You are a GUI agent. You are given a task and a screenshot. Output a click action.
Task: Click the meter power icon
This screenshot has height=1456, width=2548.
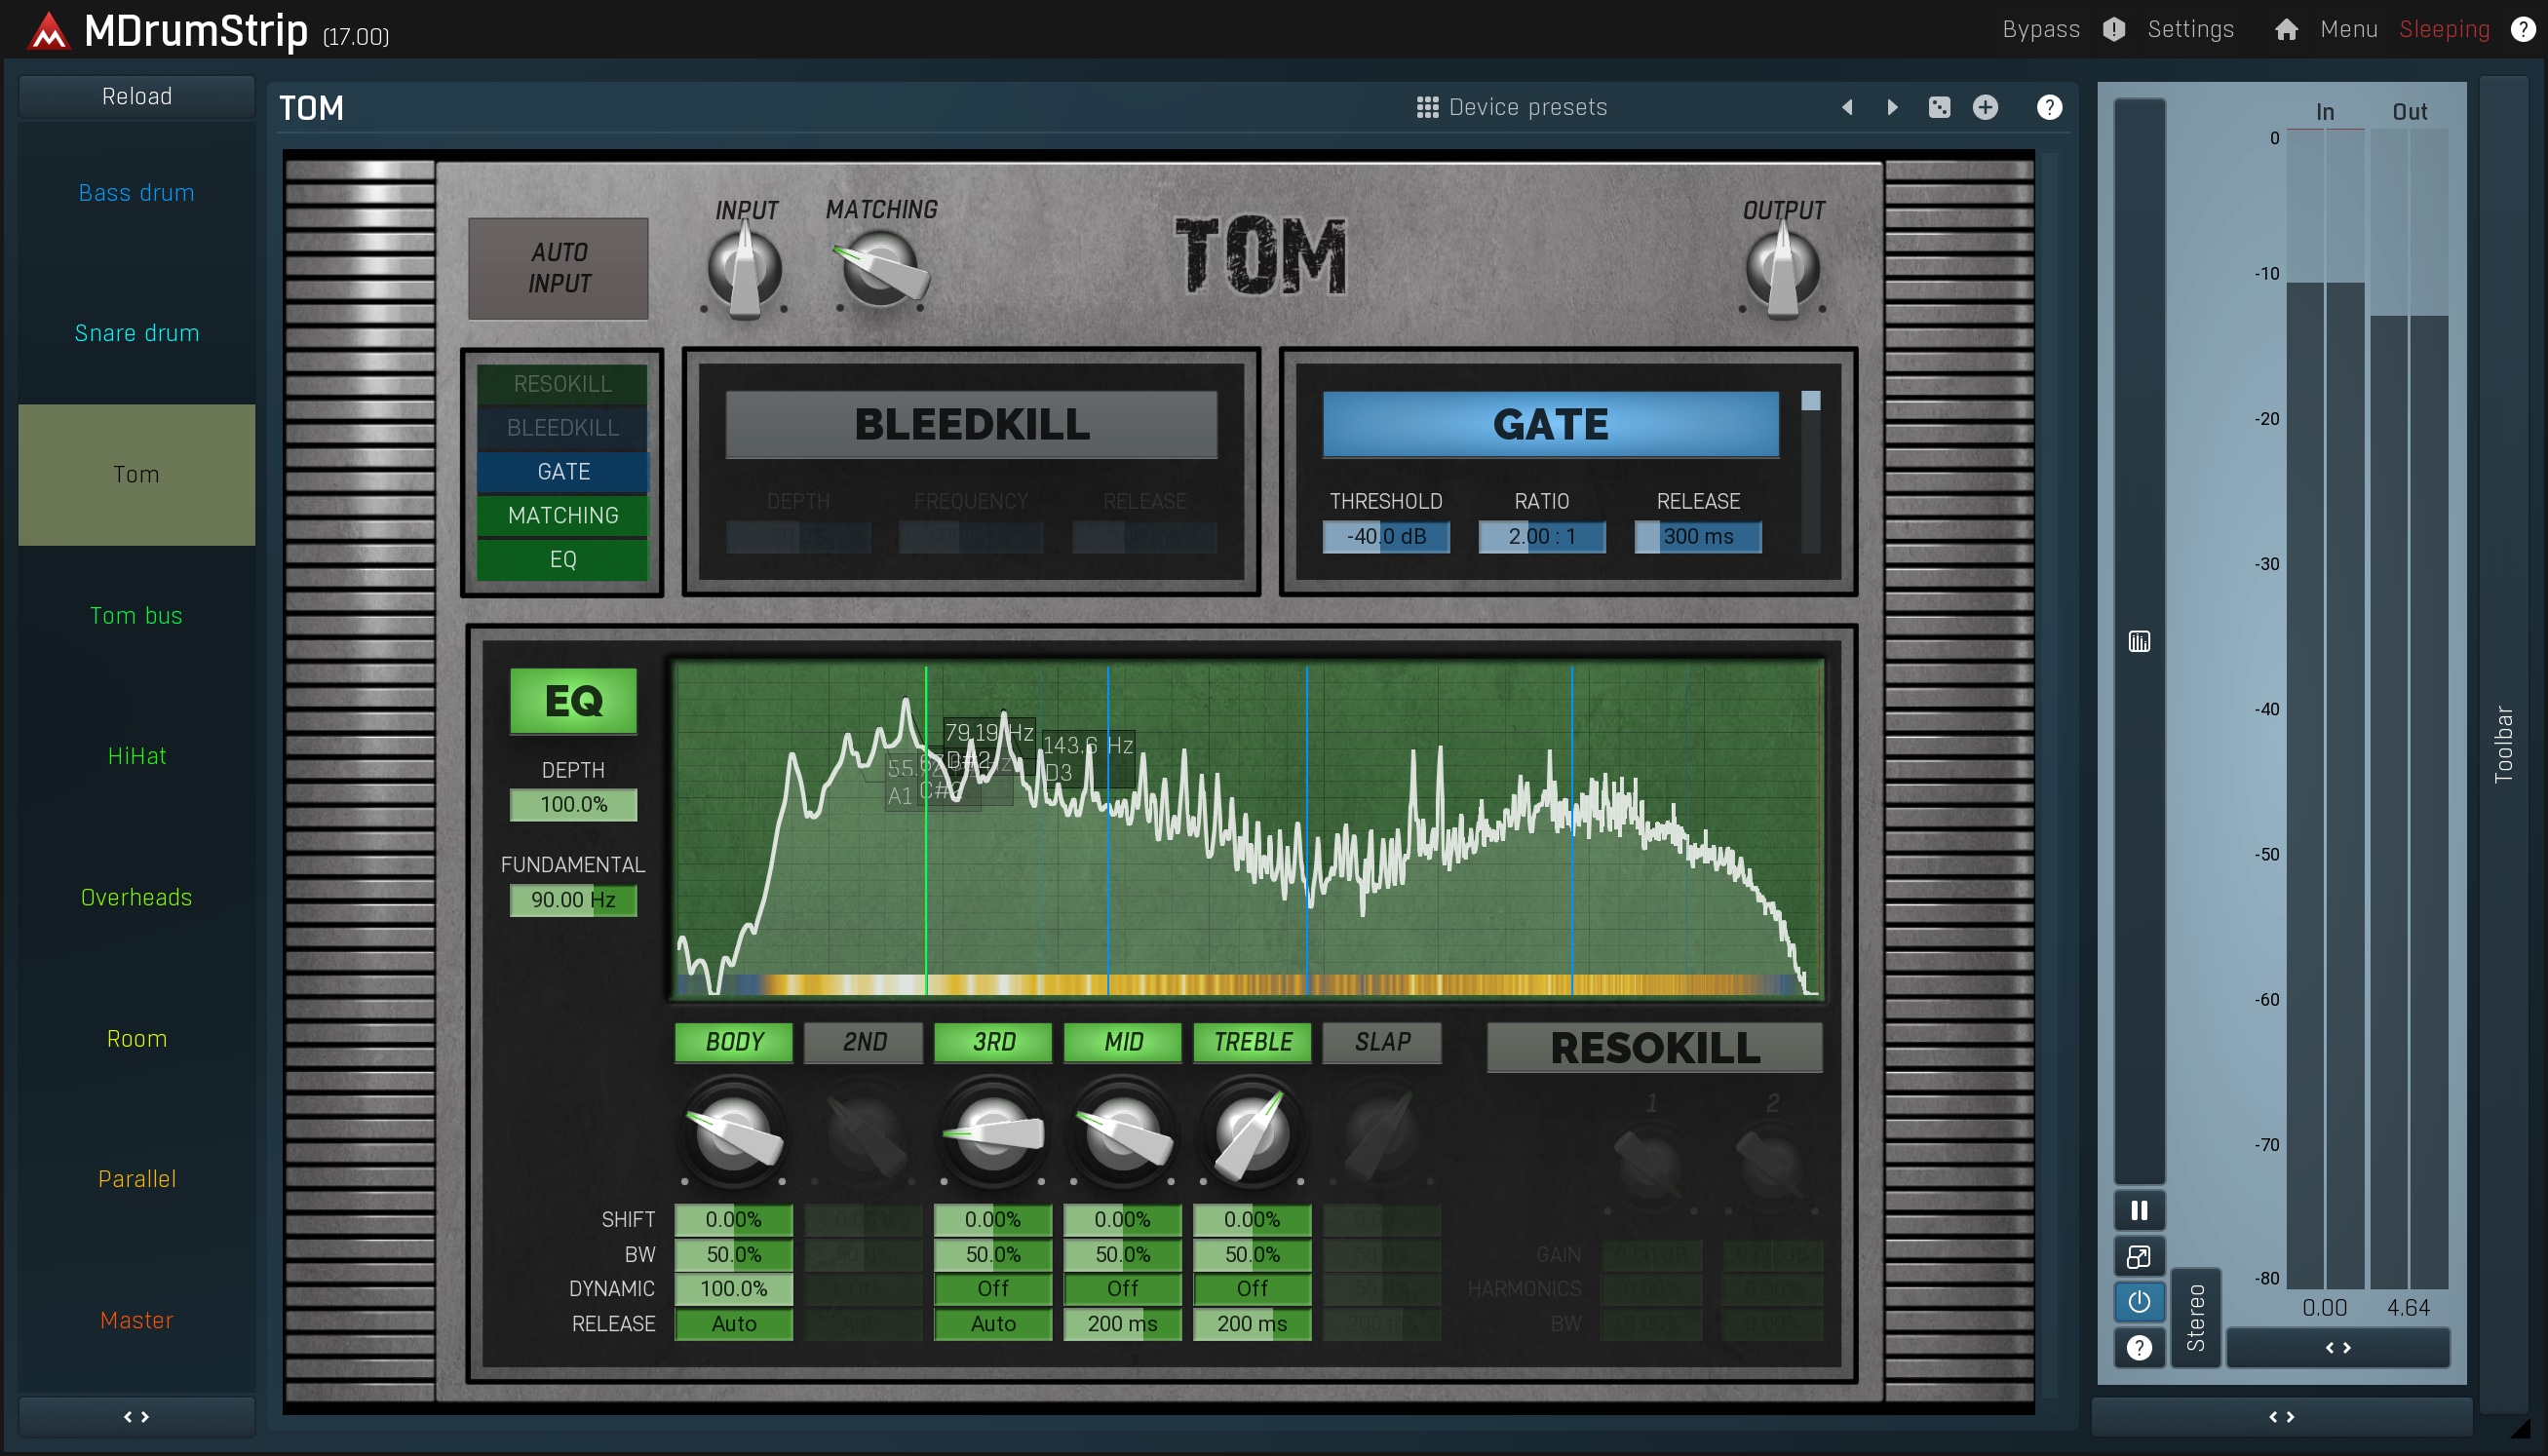click(2139, 1302)
